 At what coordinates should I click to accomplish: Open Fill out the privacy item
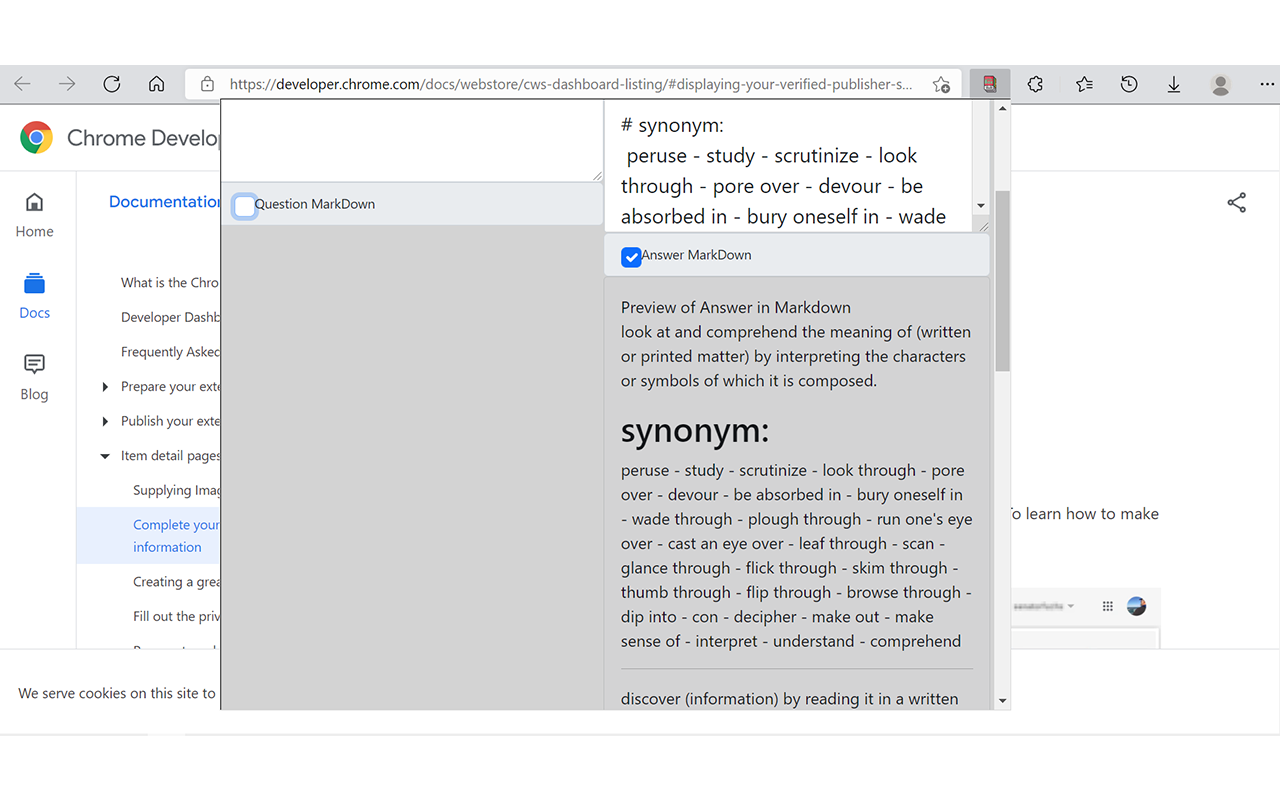(176, 616)
